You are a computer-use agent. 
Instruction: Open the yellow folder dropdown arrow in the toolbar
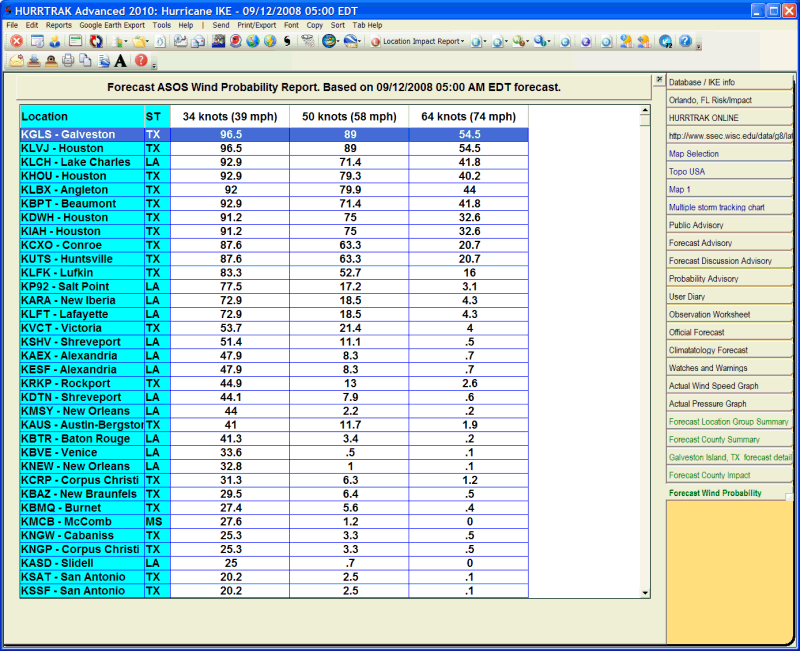click(149, 42)
